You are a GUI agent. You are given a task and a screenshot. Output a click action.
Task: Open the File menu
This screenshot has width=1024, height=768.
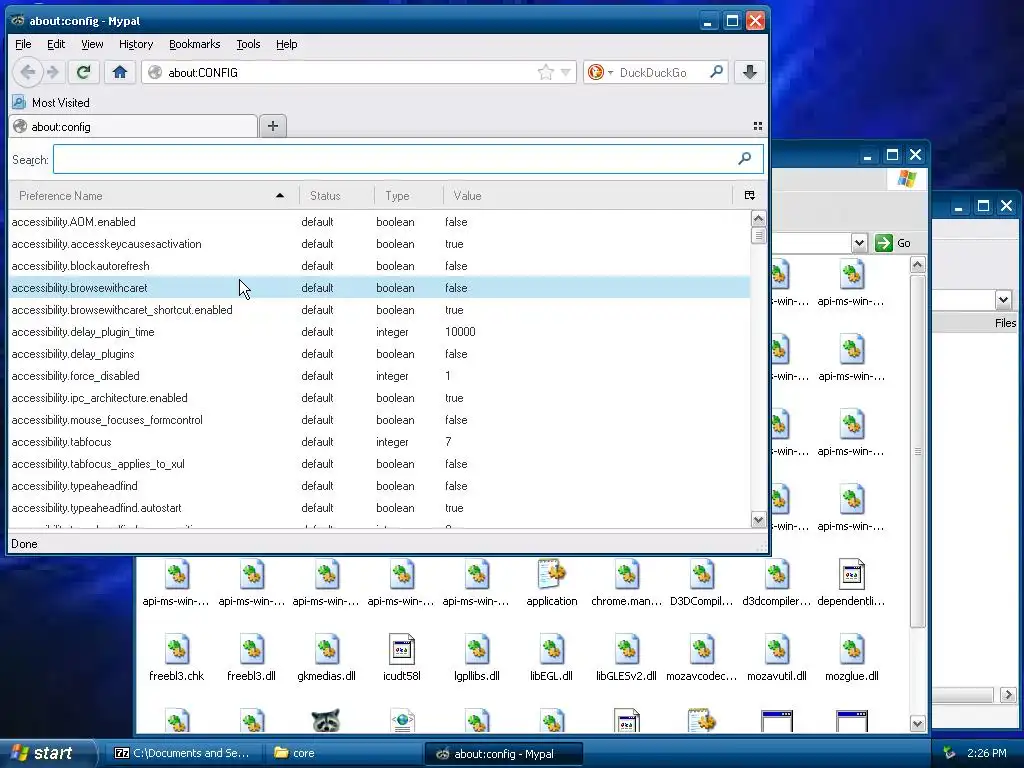[x=23, y=44]
